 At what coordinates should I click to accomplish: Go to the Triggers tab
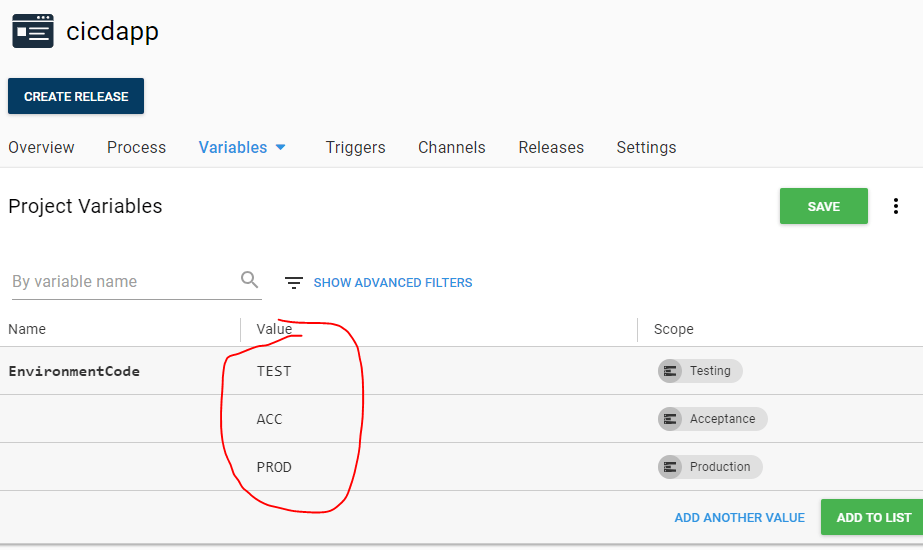[355, 147]
